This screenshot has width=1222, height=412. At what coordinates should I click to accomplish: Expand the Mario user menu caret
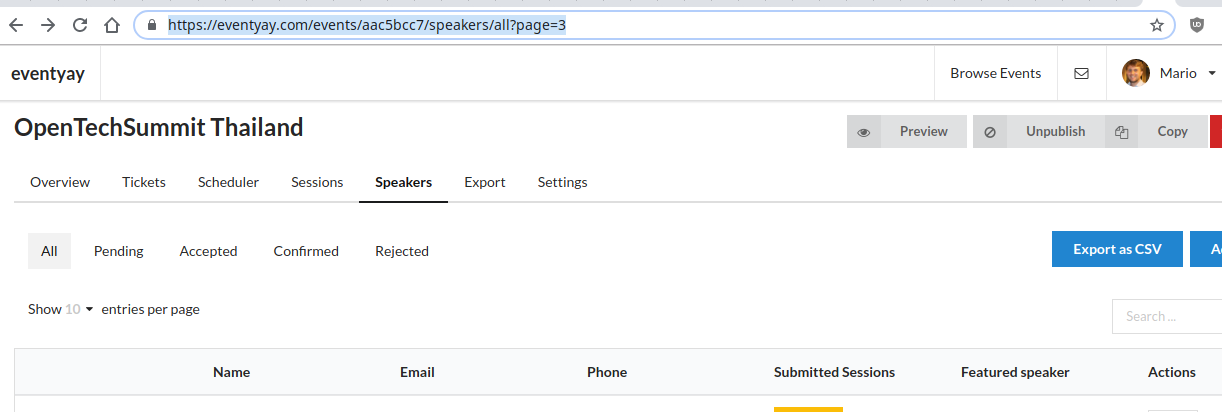click(x=1211, y=73)
